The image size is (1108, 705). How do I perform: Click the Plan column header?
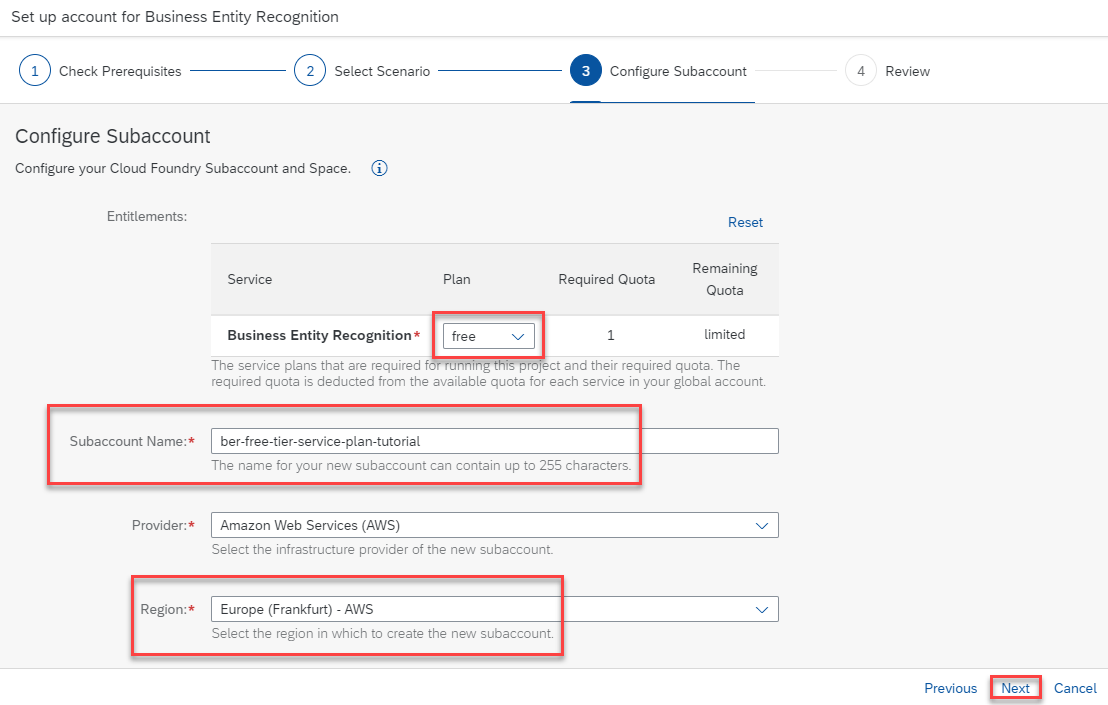(456, 279)
